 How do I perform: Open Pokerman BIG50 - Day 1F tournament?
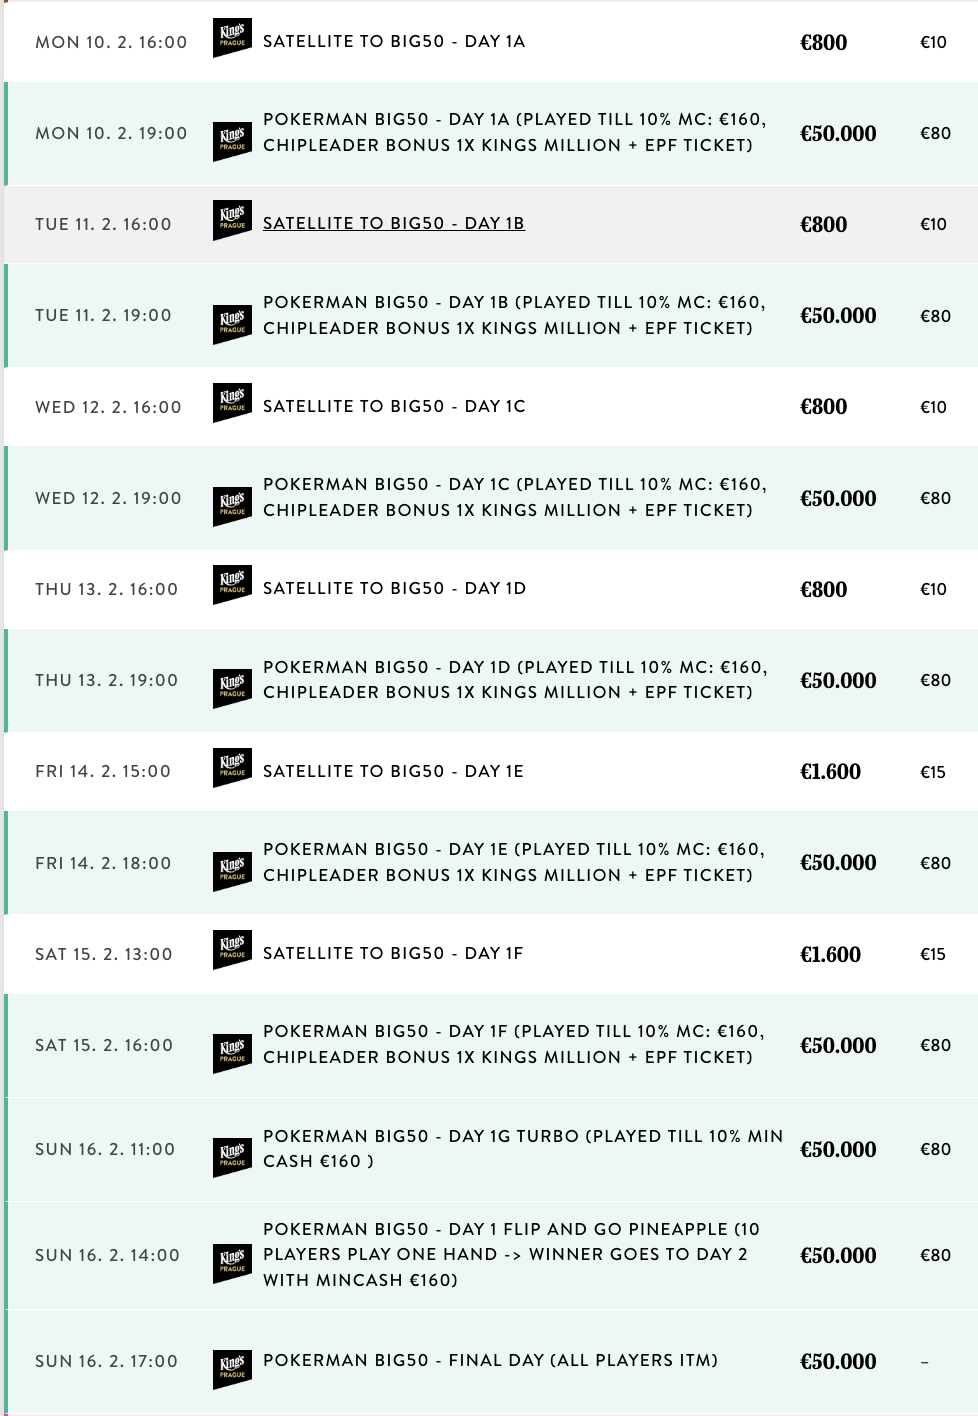click(x=514, y=1044)
